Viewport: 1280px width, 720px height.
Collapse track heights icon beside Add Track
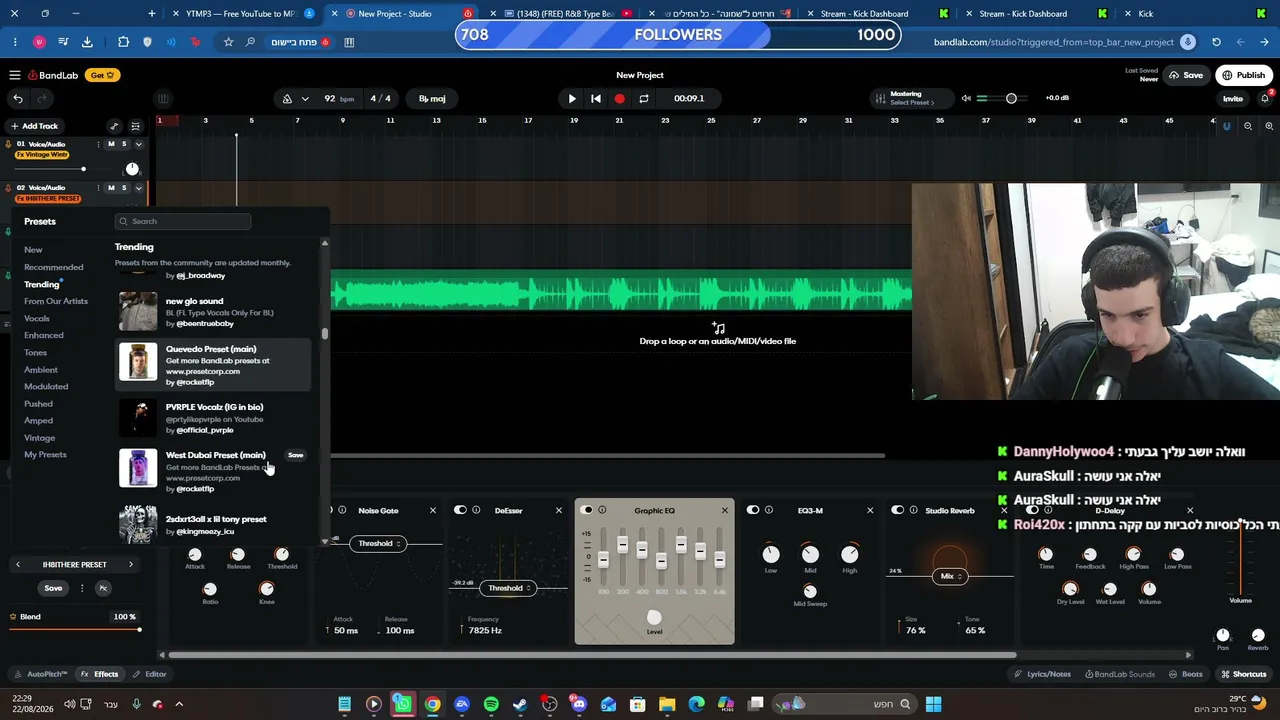(137, 126)
